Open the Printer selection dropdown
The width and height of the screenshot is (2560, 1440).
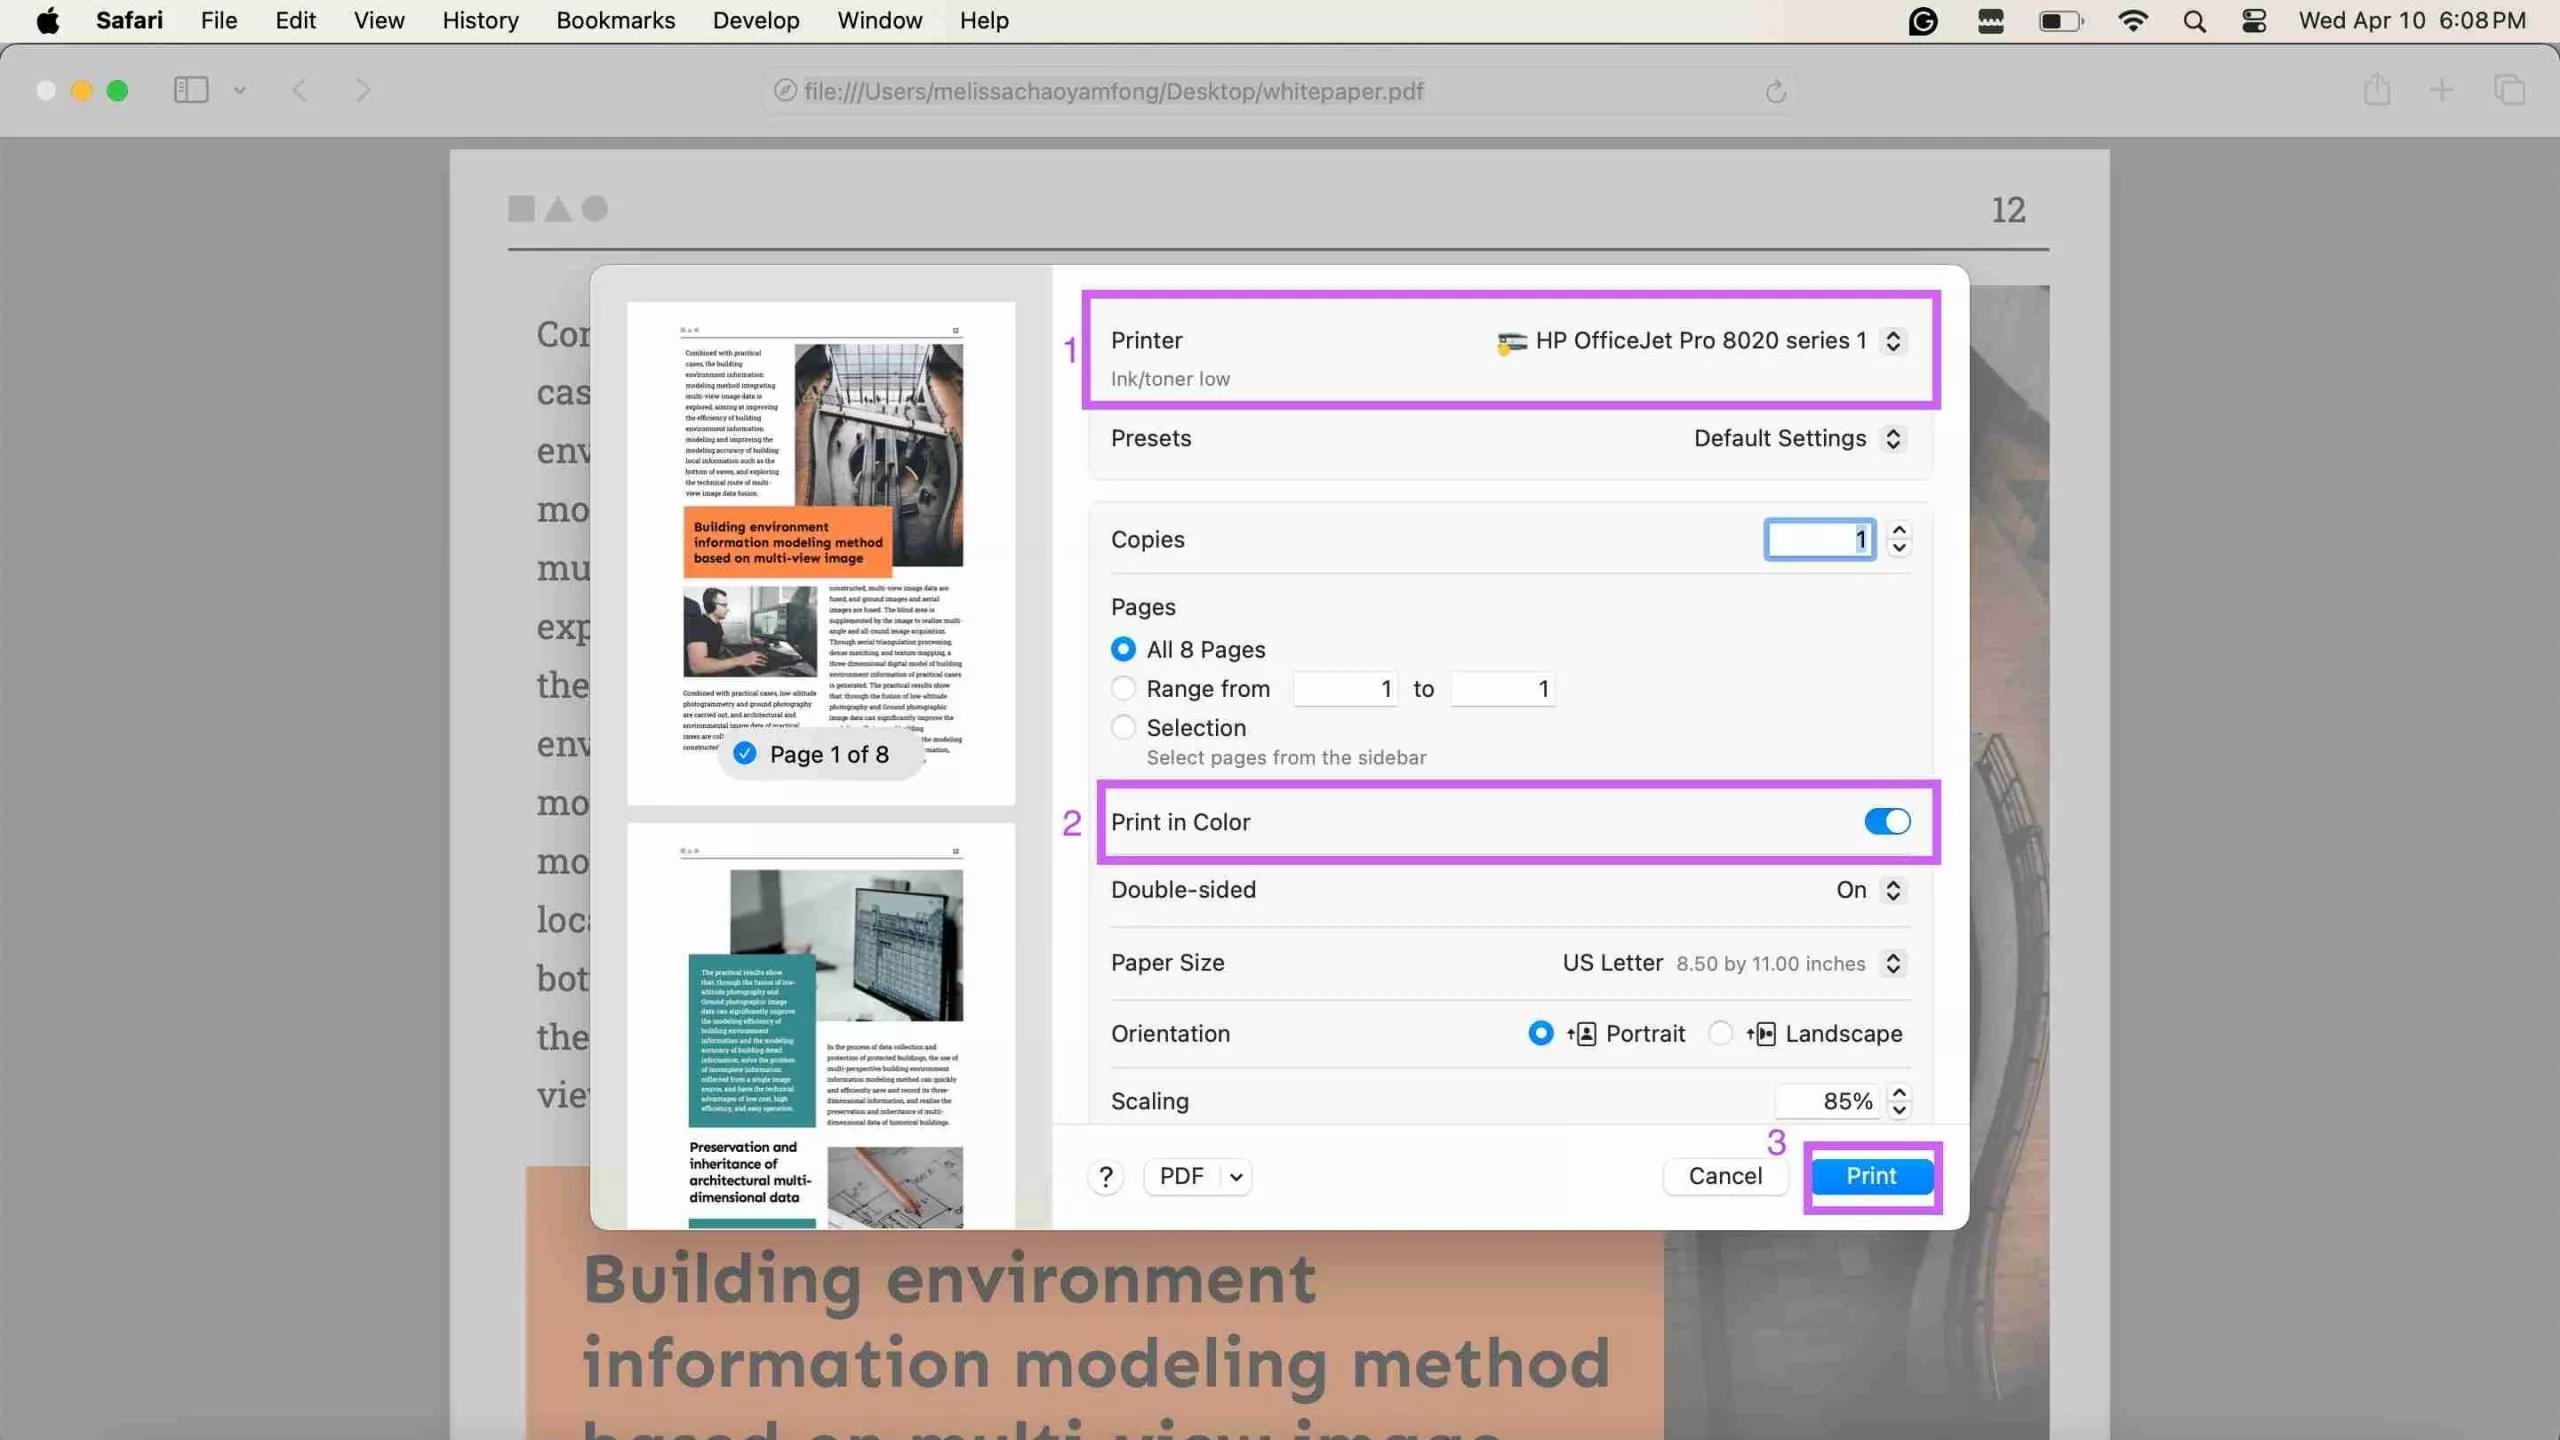1893,340
